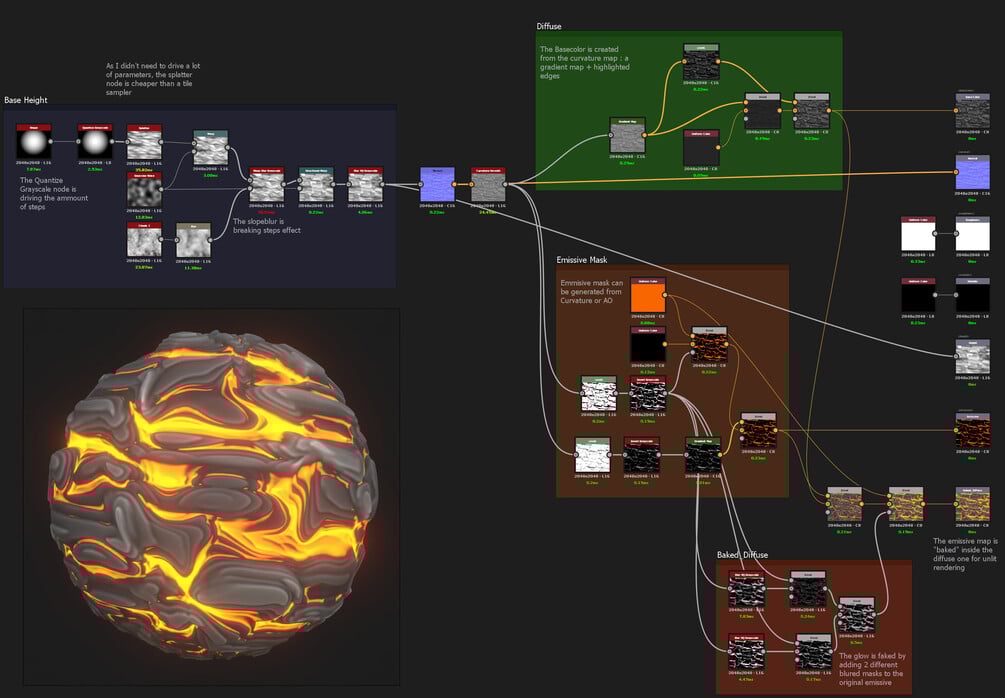
Task: Select the upper Blend node in Baked_Diffuse
Action: [808, 589]
